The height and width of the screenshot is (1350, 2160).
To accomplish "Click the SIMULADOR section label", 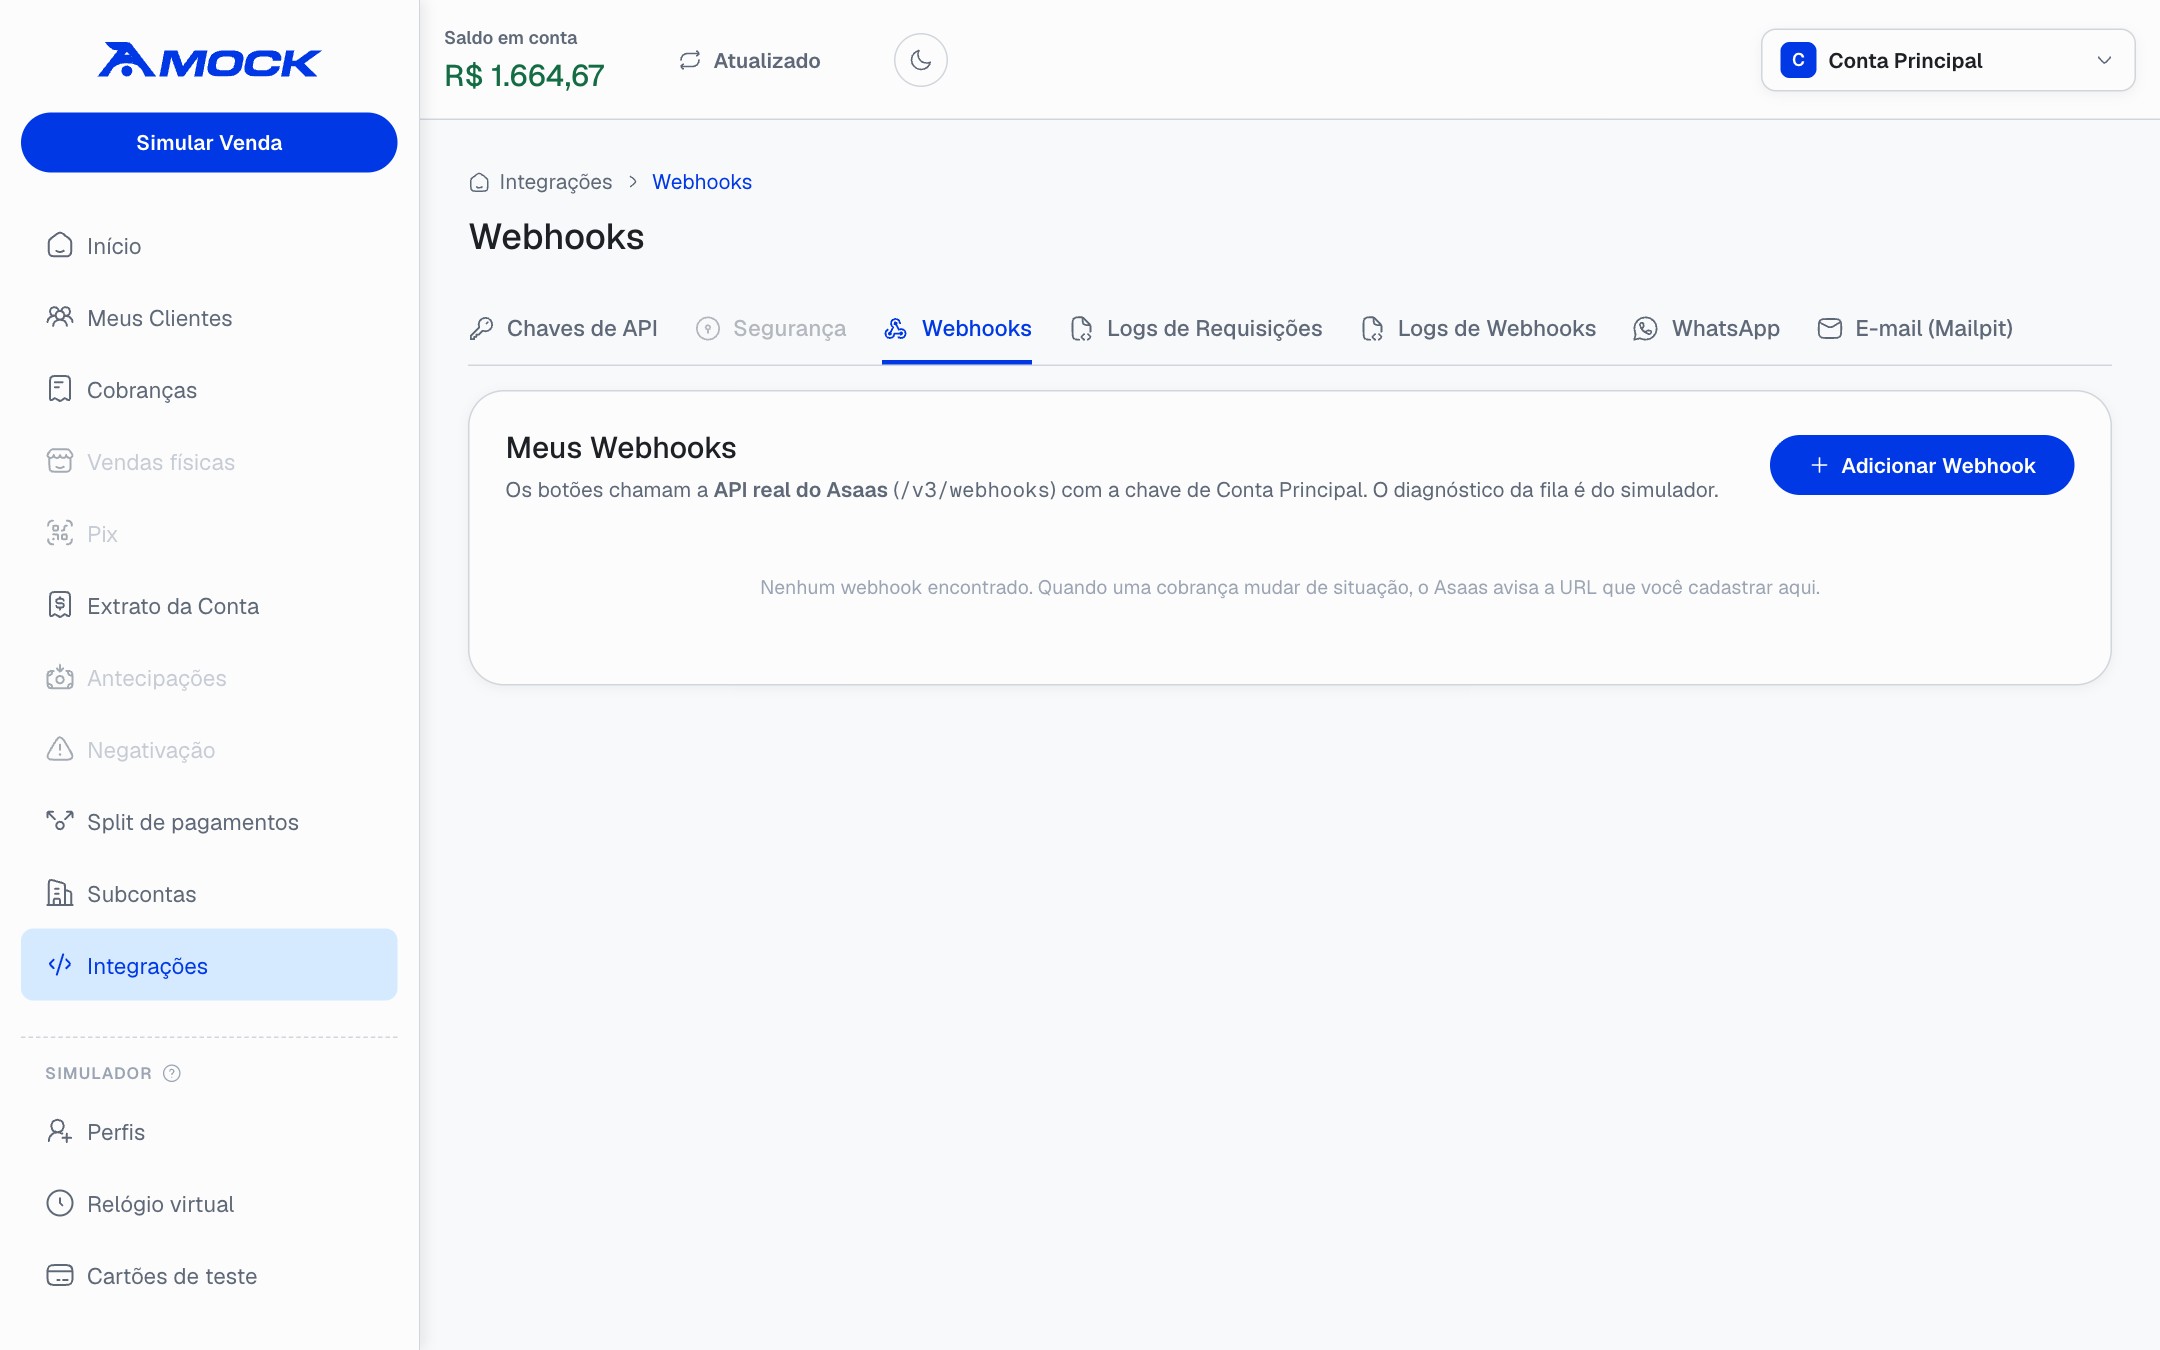I will pyautogui.click(x=98, y=1073).
